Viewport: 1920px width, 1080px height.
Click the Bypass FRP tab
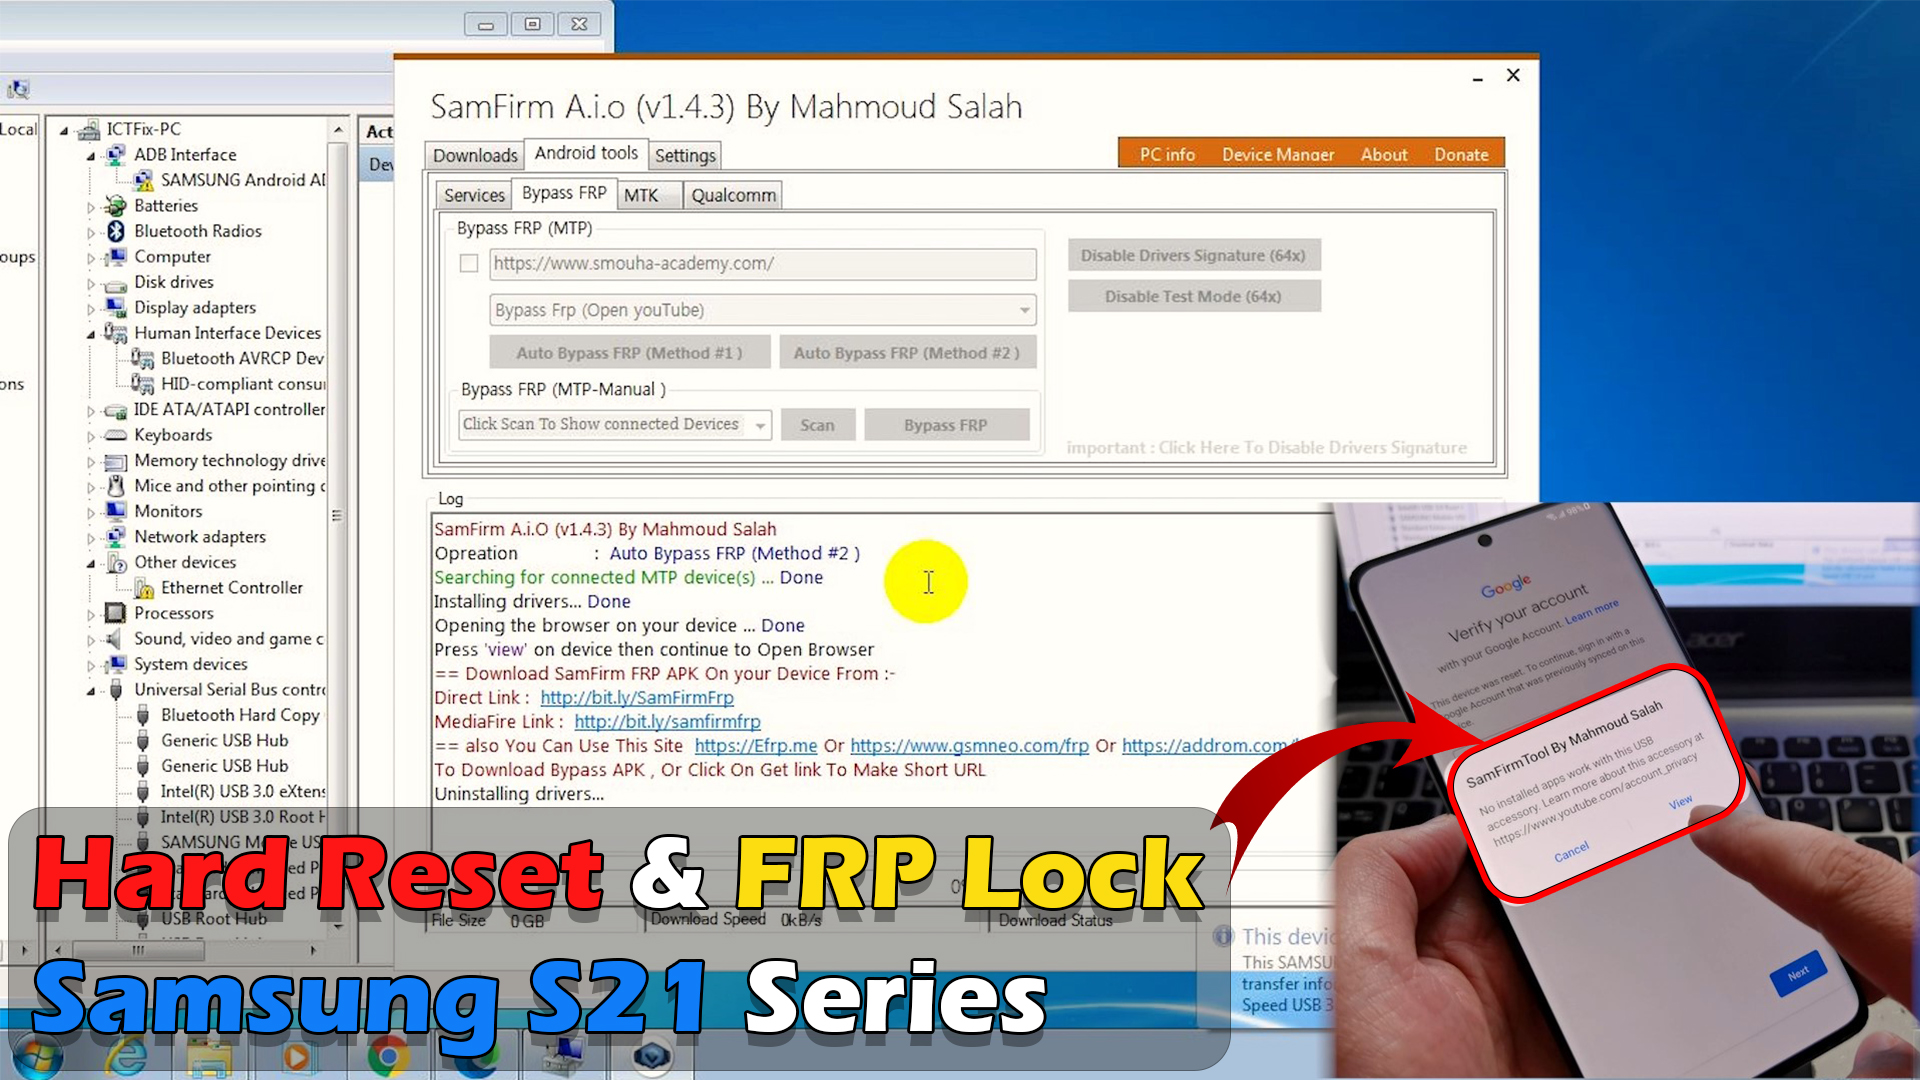(563, 194)
